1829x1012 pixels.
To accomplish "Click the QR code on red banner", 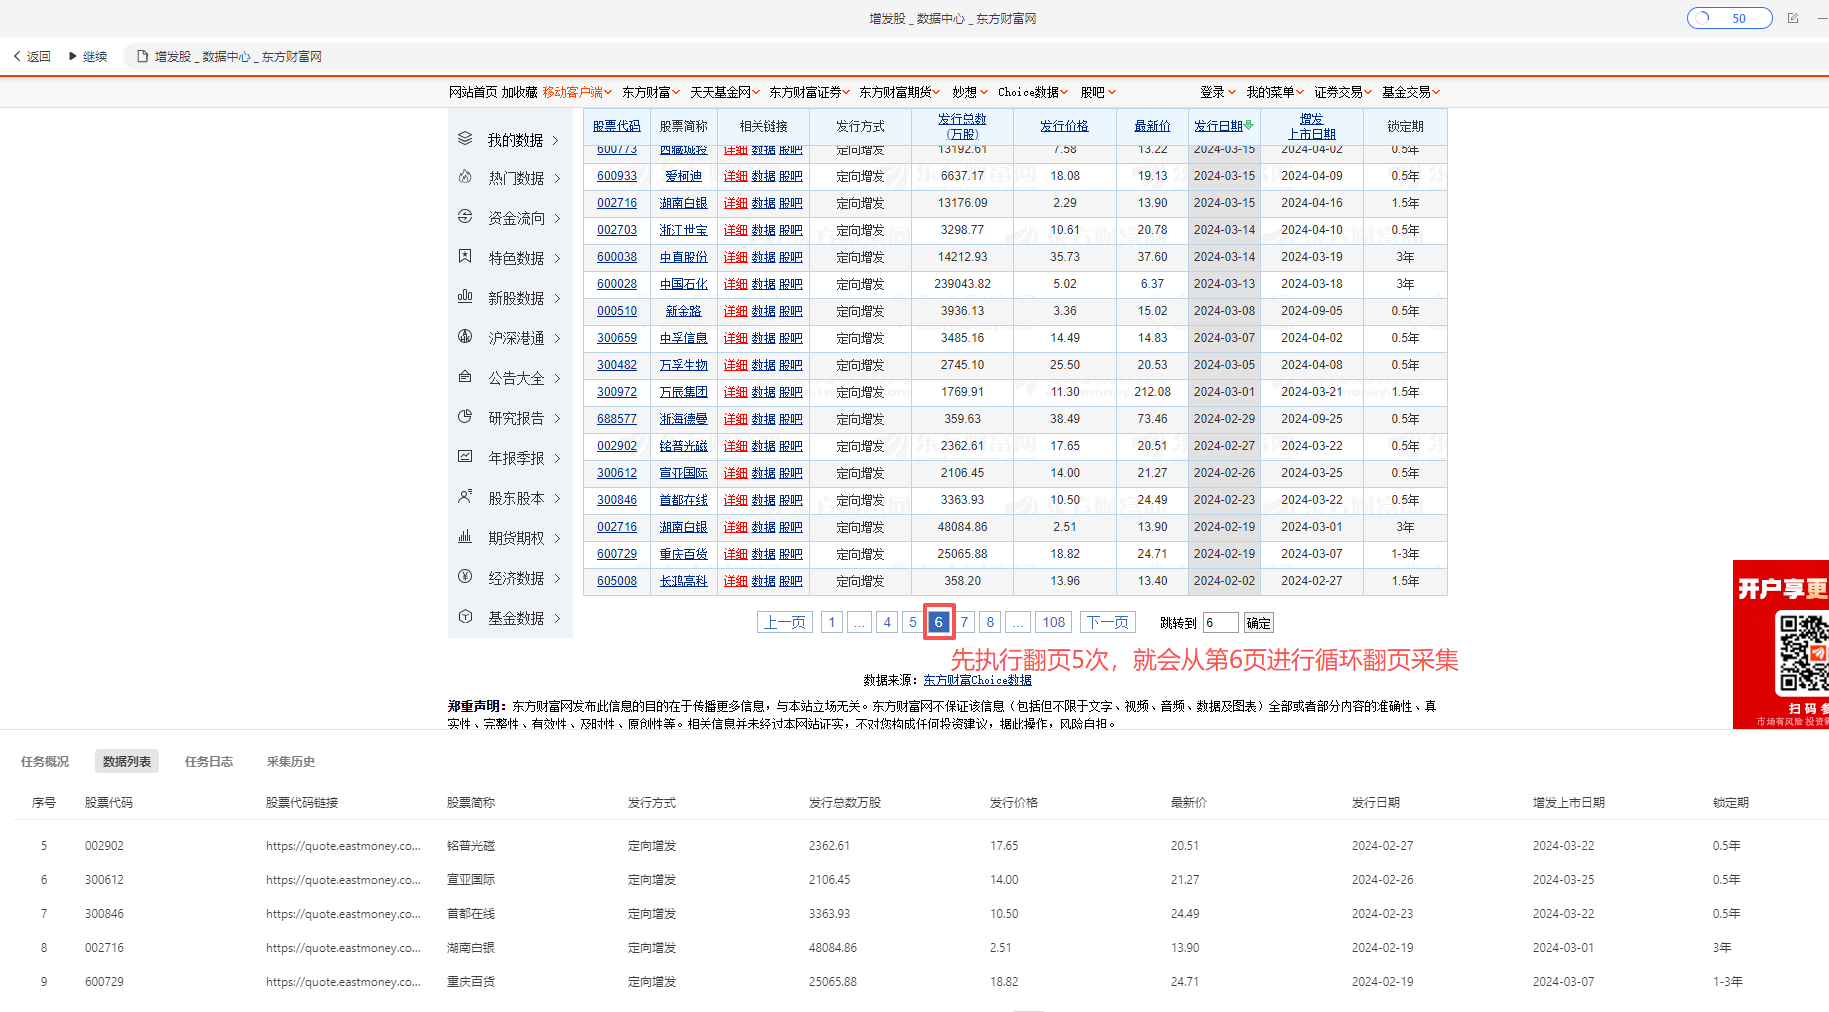I will click(x=1802, y=654).
